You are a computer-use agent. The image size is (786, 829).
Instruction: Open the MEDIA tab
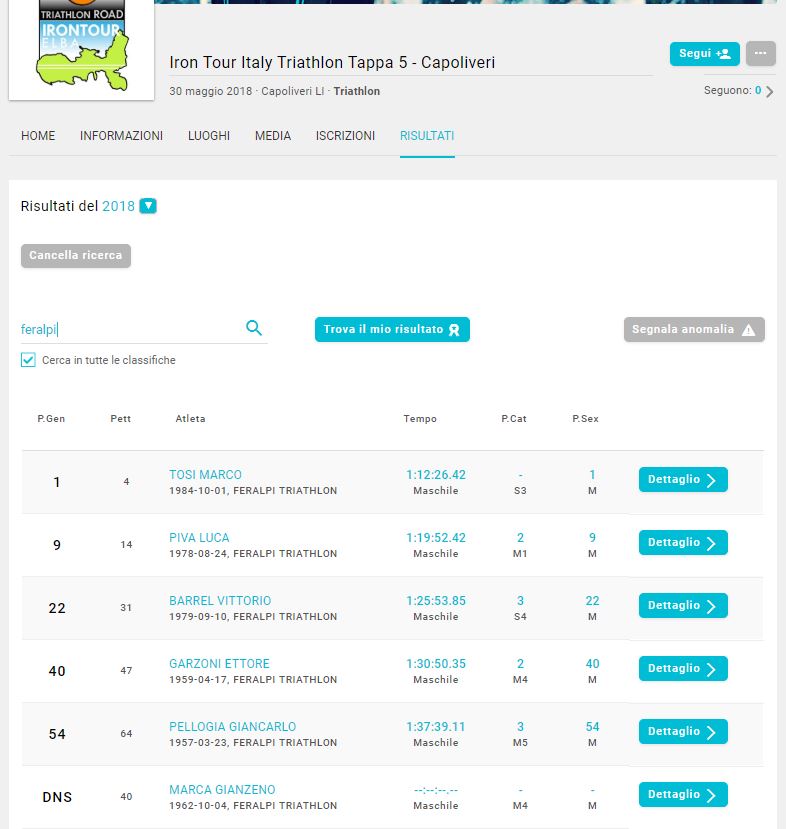tap(273, 136)
